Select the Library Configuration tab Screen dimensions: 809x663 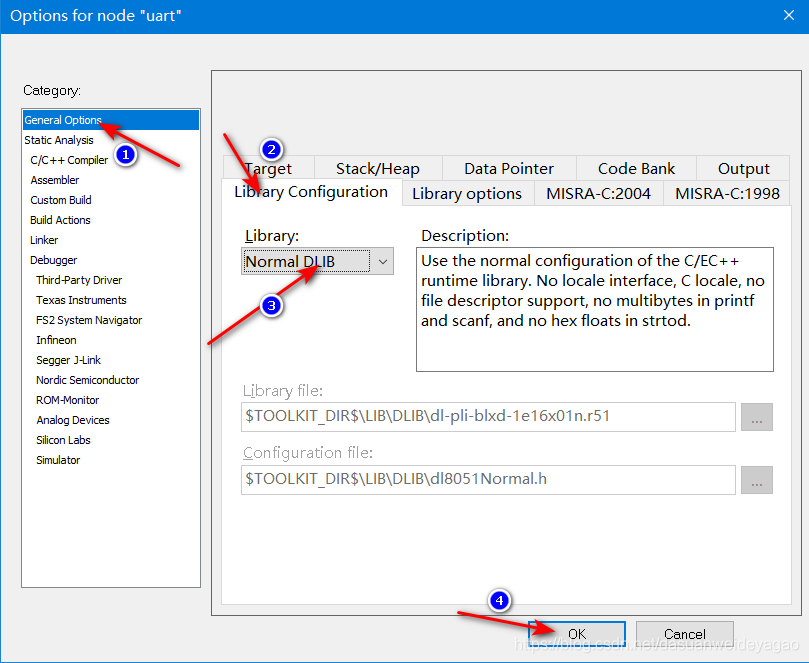(311, 192)
